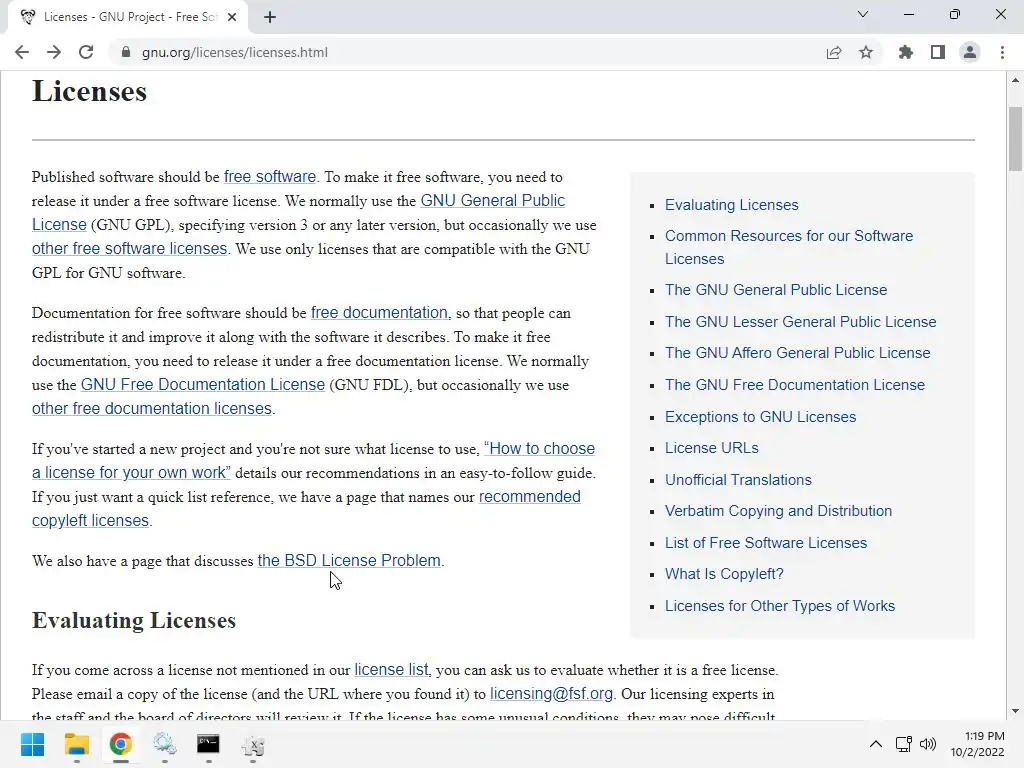
Task: Open Chrome's three-dot menu
Action: [x=1002, y=52]
